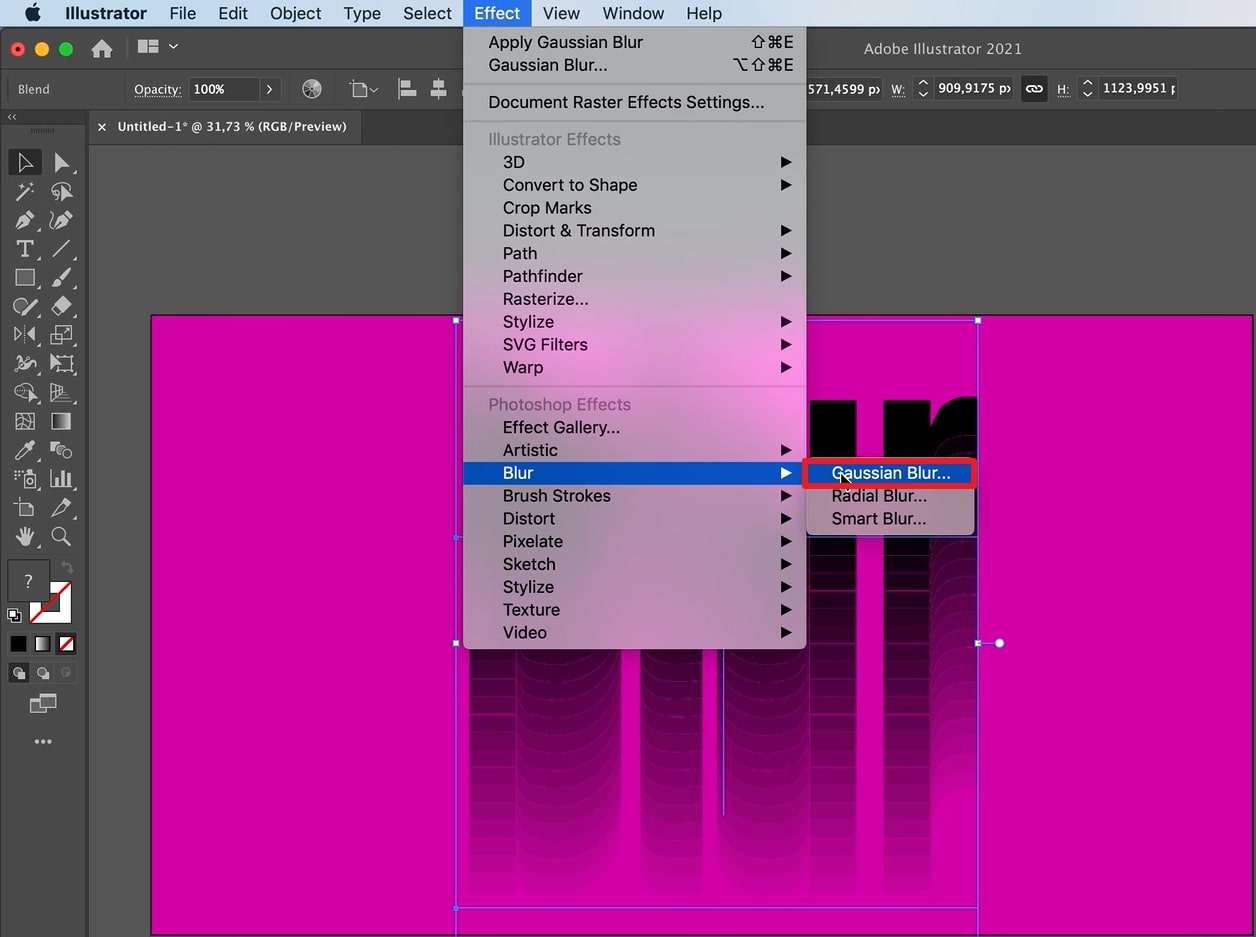Switch to Draw Behind mode
Viewport: 1256px width, 937px height.
point(43,673)
